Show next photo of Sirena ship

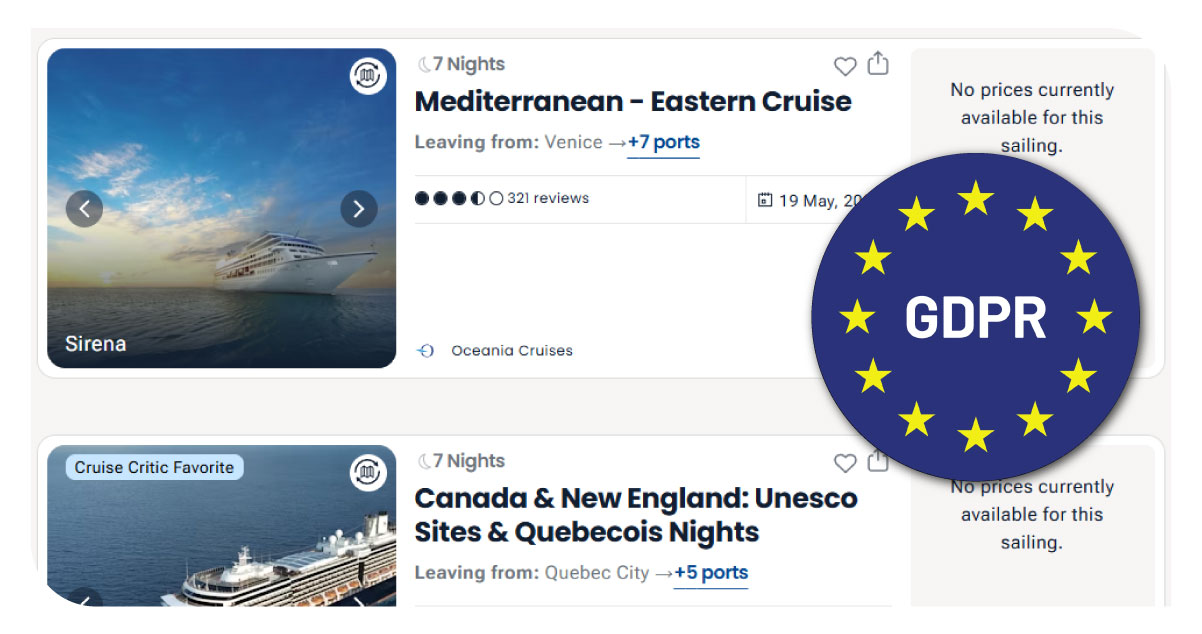[x=359, y=209]
